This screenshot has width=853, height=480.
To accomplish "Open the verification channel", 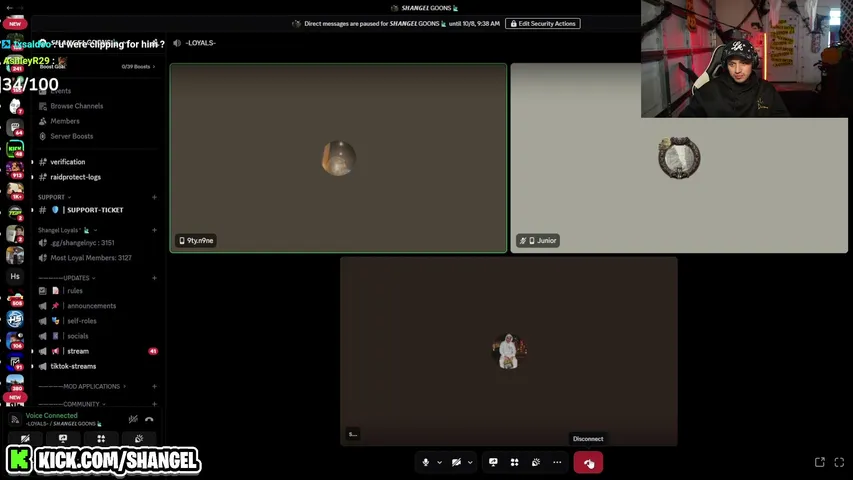I will pyautogui.click(x=67, y=162).
